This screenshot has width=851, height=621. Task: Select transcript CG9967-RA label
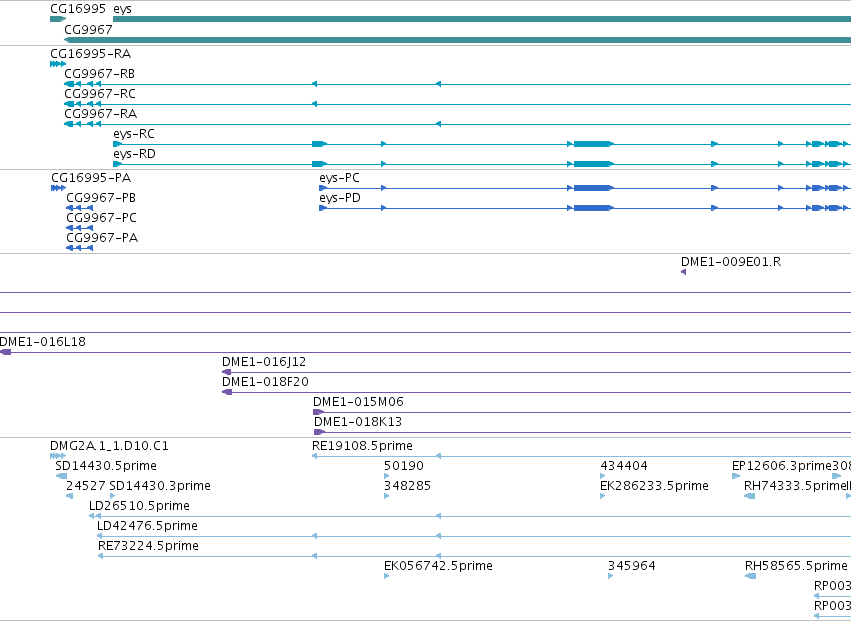(x=100, y=114)
